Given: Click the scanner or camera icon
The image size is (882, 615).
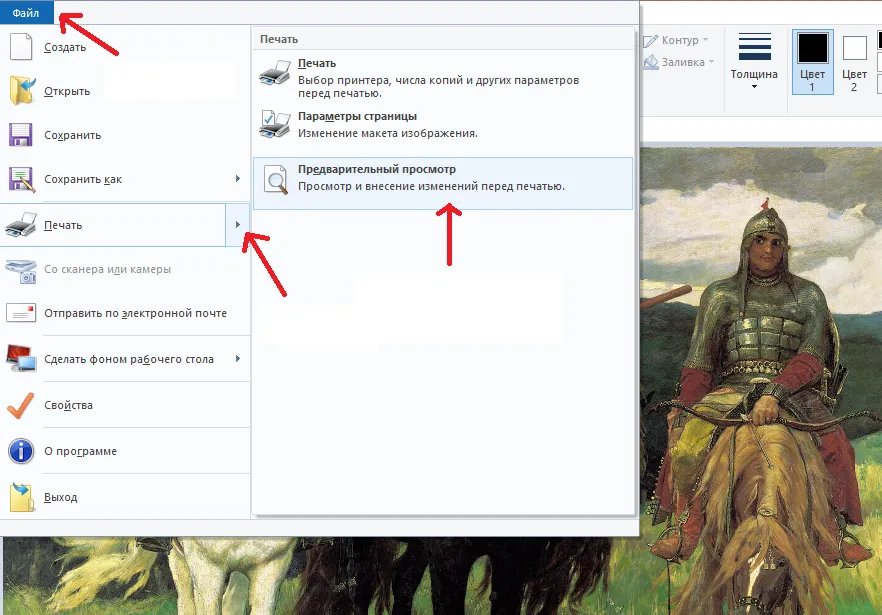Looking at the screenshot, I should click(x=21, y=271).
